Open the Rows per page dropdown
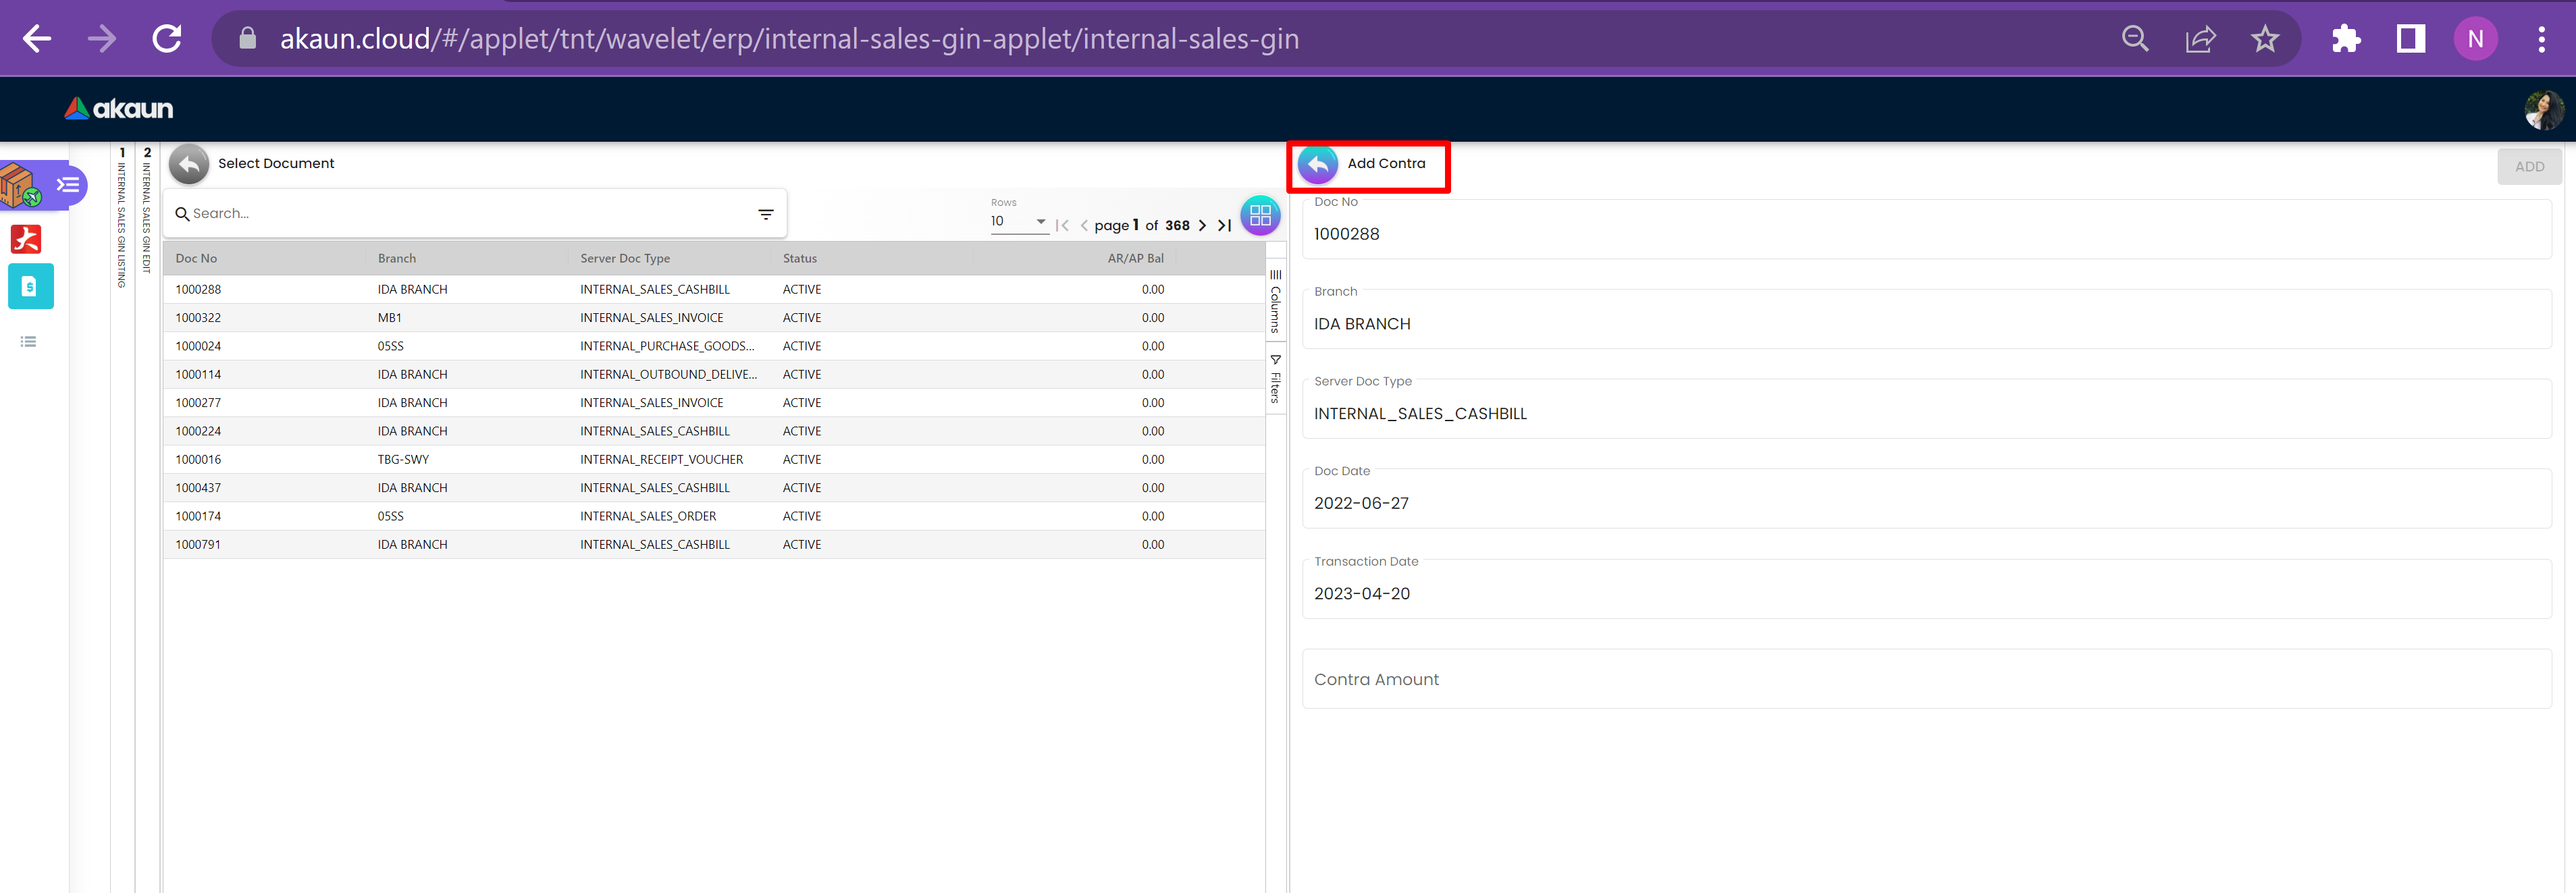The height and width of the screenshot is (893, 2576). point(1018,222)
